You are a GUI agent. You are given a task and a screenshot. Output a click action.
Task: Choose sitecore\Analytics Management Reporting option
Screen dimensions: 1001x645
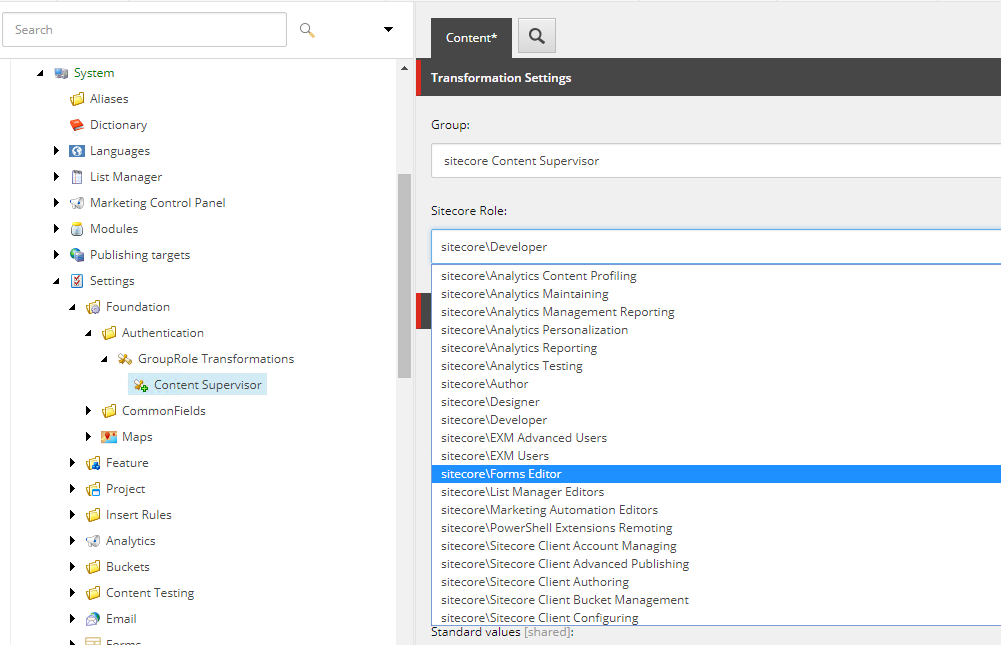[x=716, y=312]
